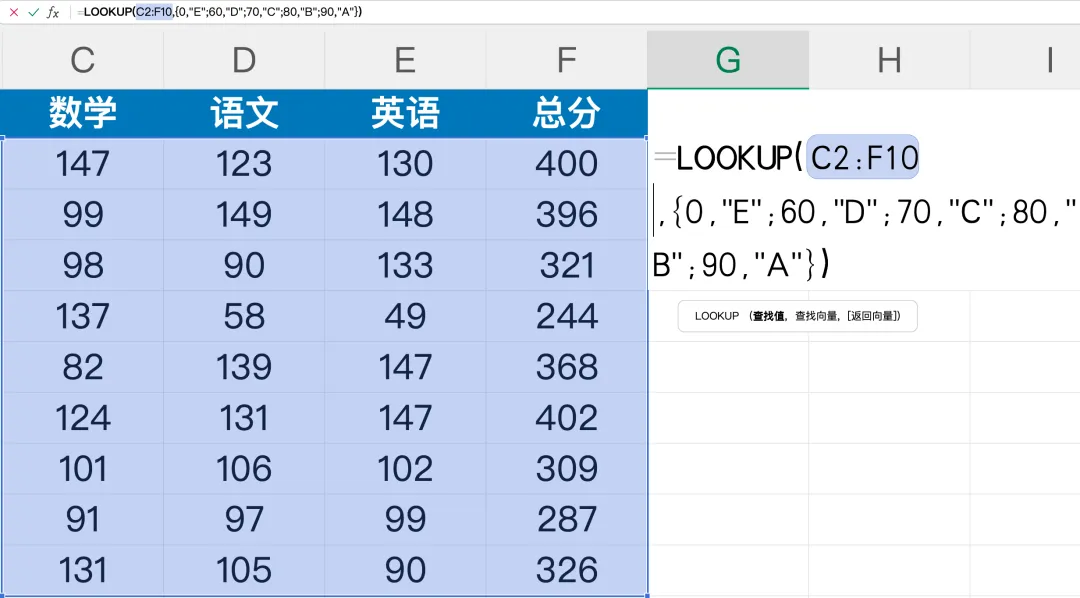Screen dimensions: 1080x598
Task: Select 数学 cell with value 124
Action: (83, 418)
